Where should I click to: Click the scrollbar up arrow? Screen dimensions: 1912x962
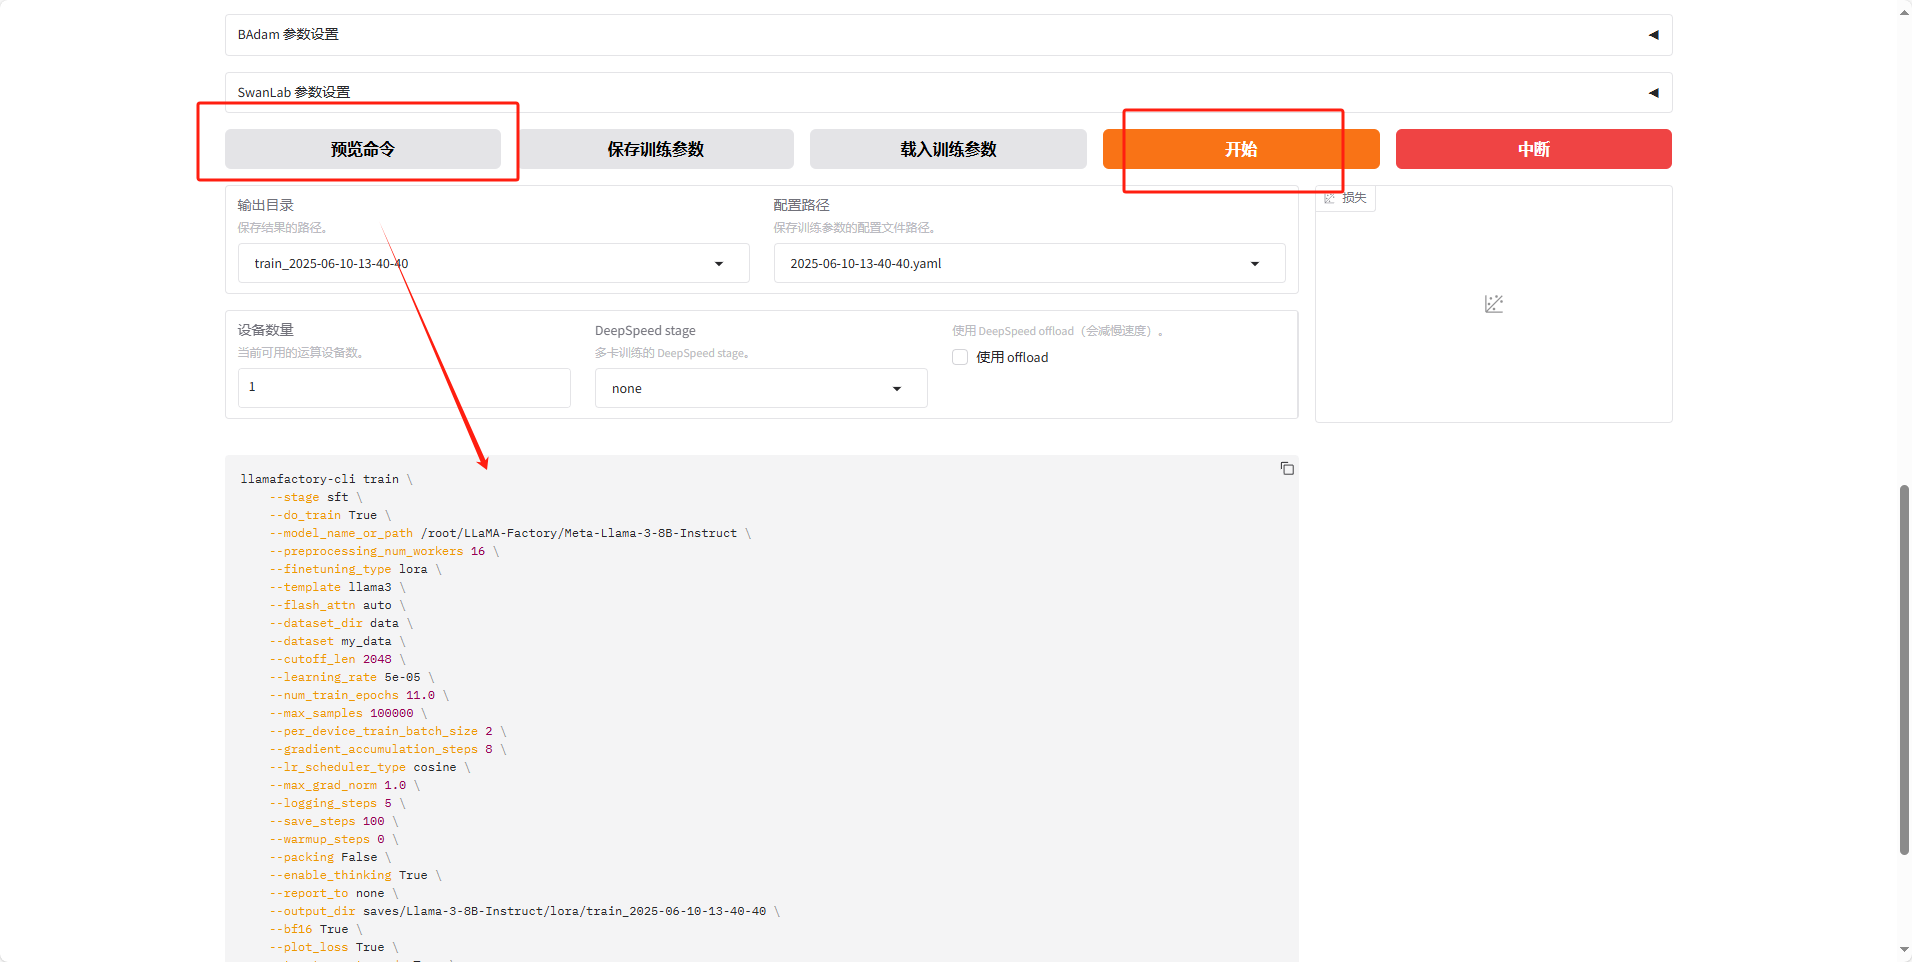(1904, 11)
